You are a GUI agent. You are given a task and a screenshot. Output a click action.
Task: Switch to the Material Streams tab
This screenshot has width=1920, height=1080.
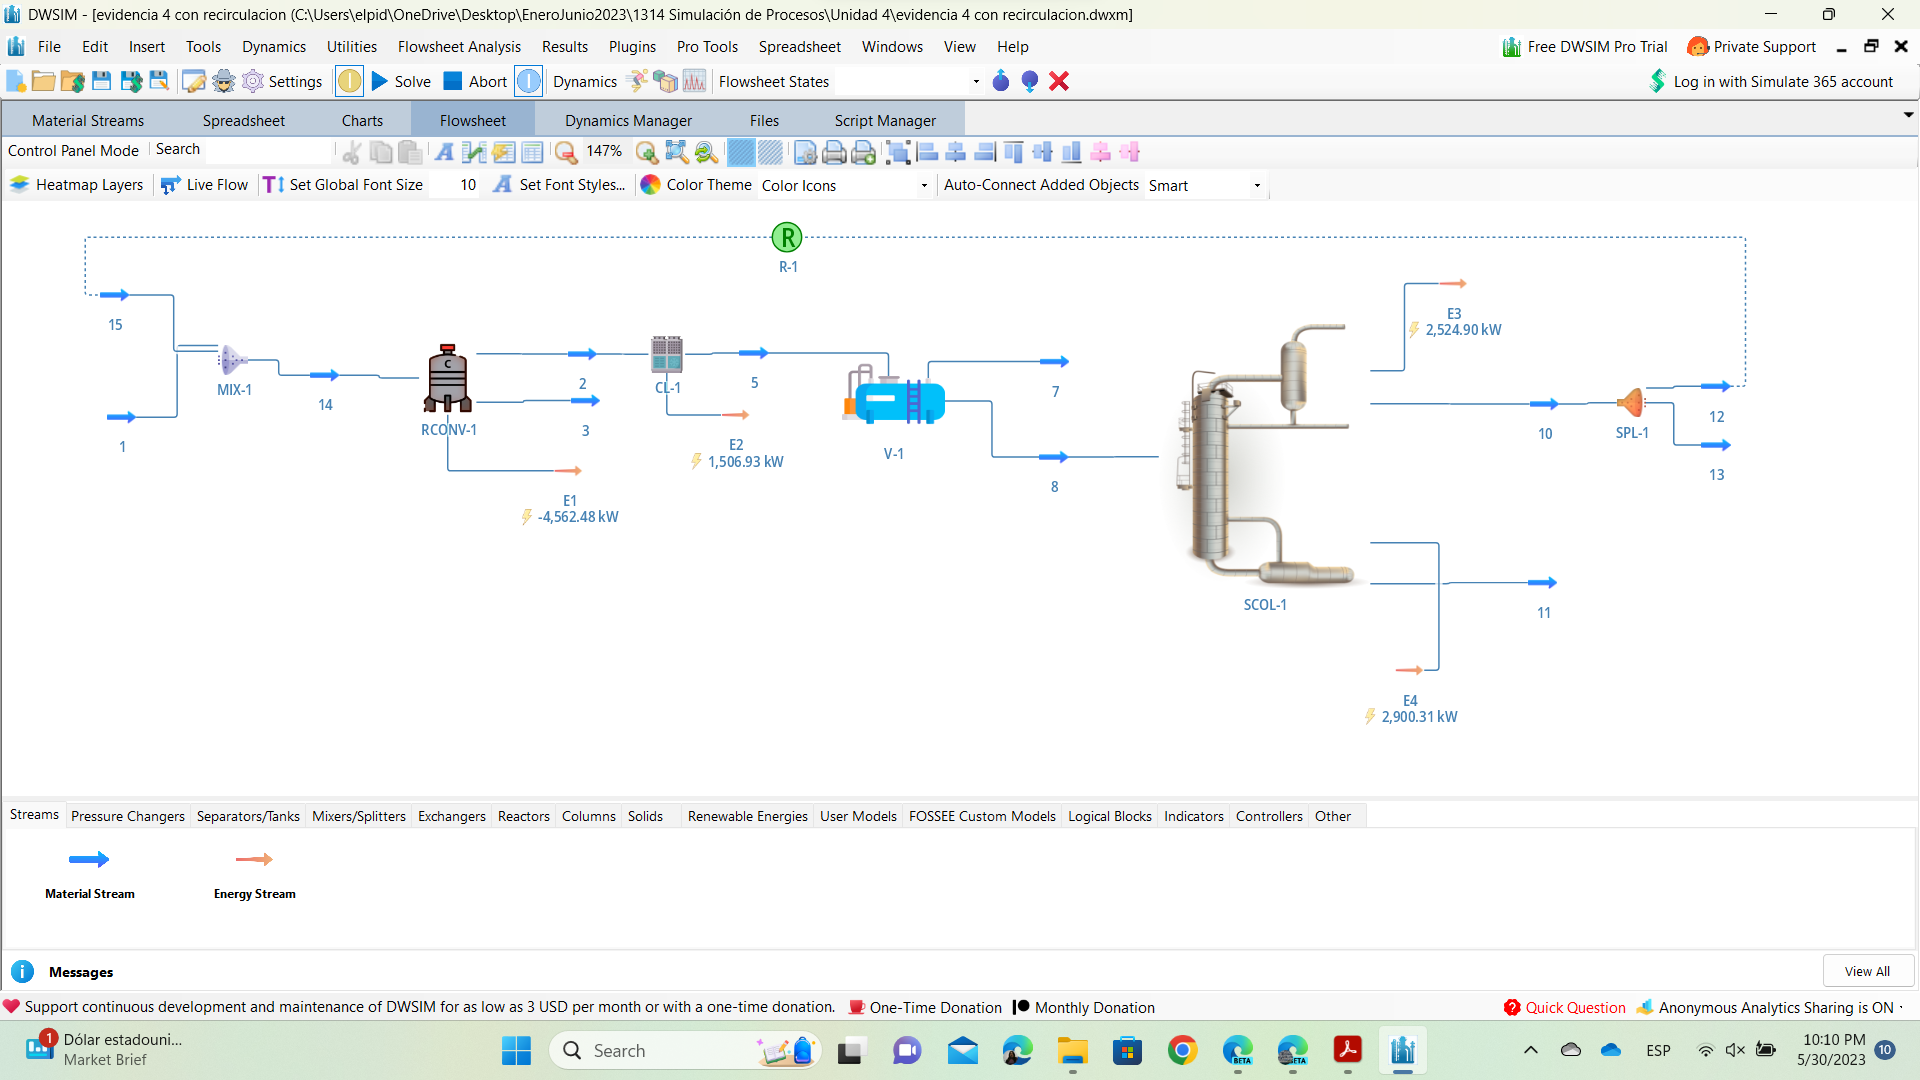coord(88,121)
